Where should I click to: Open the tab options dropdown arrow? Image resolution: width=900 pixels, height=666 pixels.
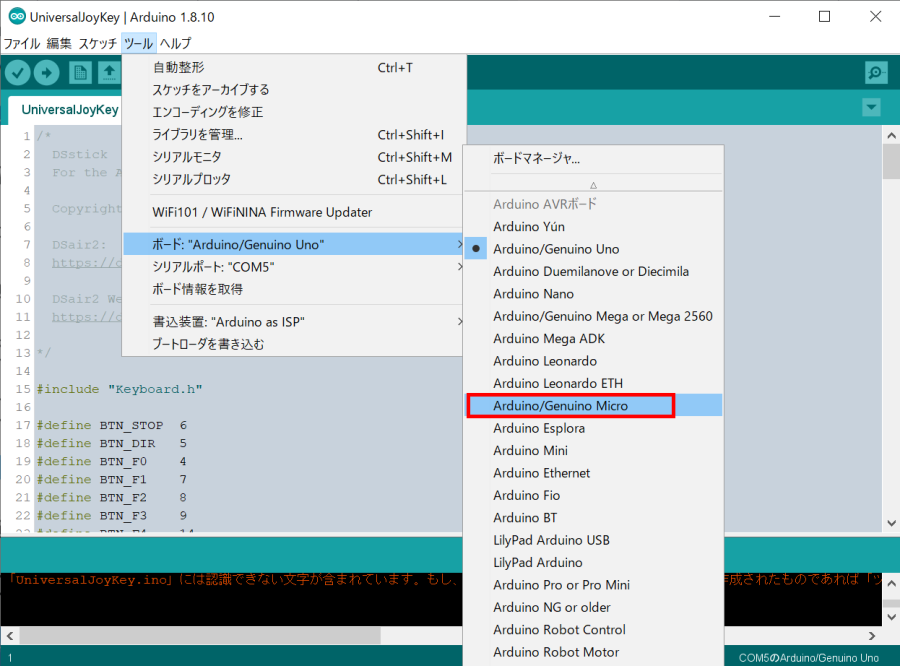tap(871, 107)
